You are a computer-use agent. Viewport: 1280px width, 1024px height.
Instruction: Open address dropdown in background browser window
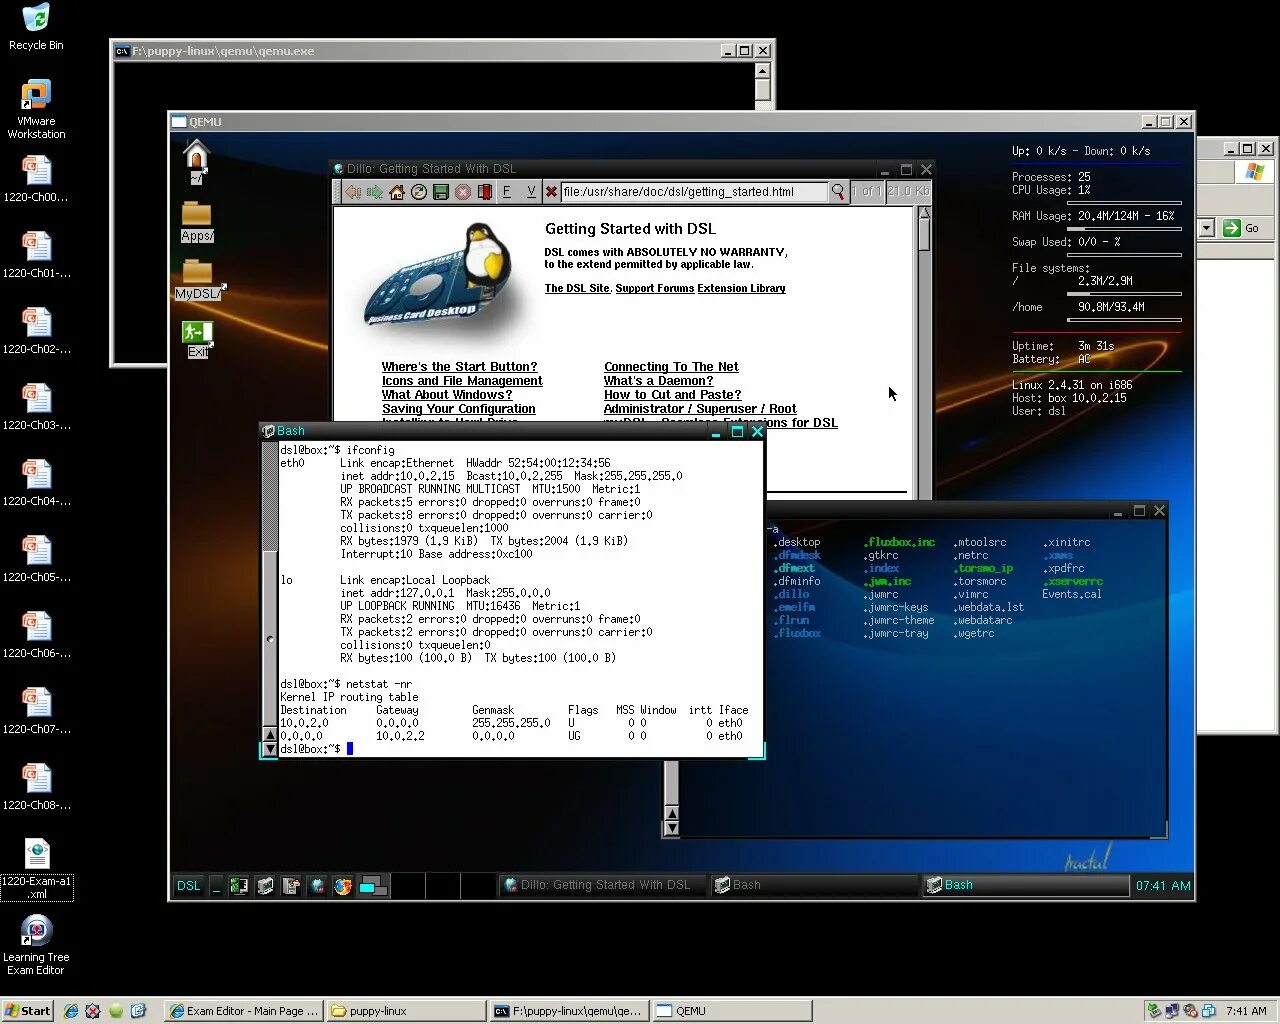click(x=1206, y=228)
